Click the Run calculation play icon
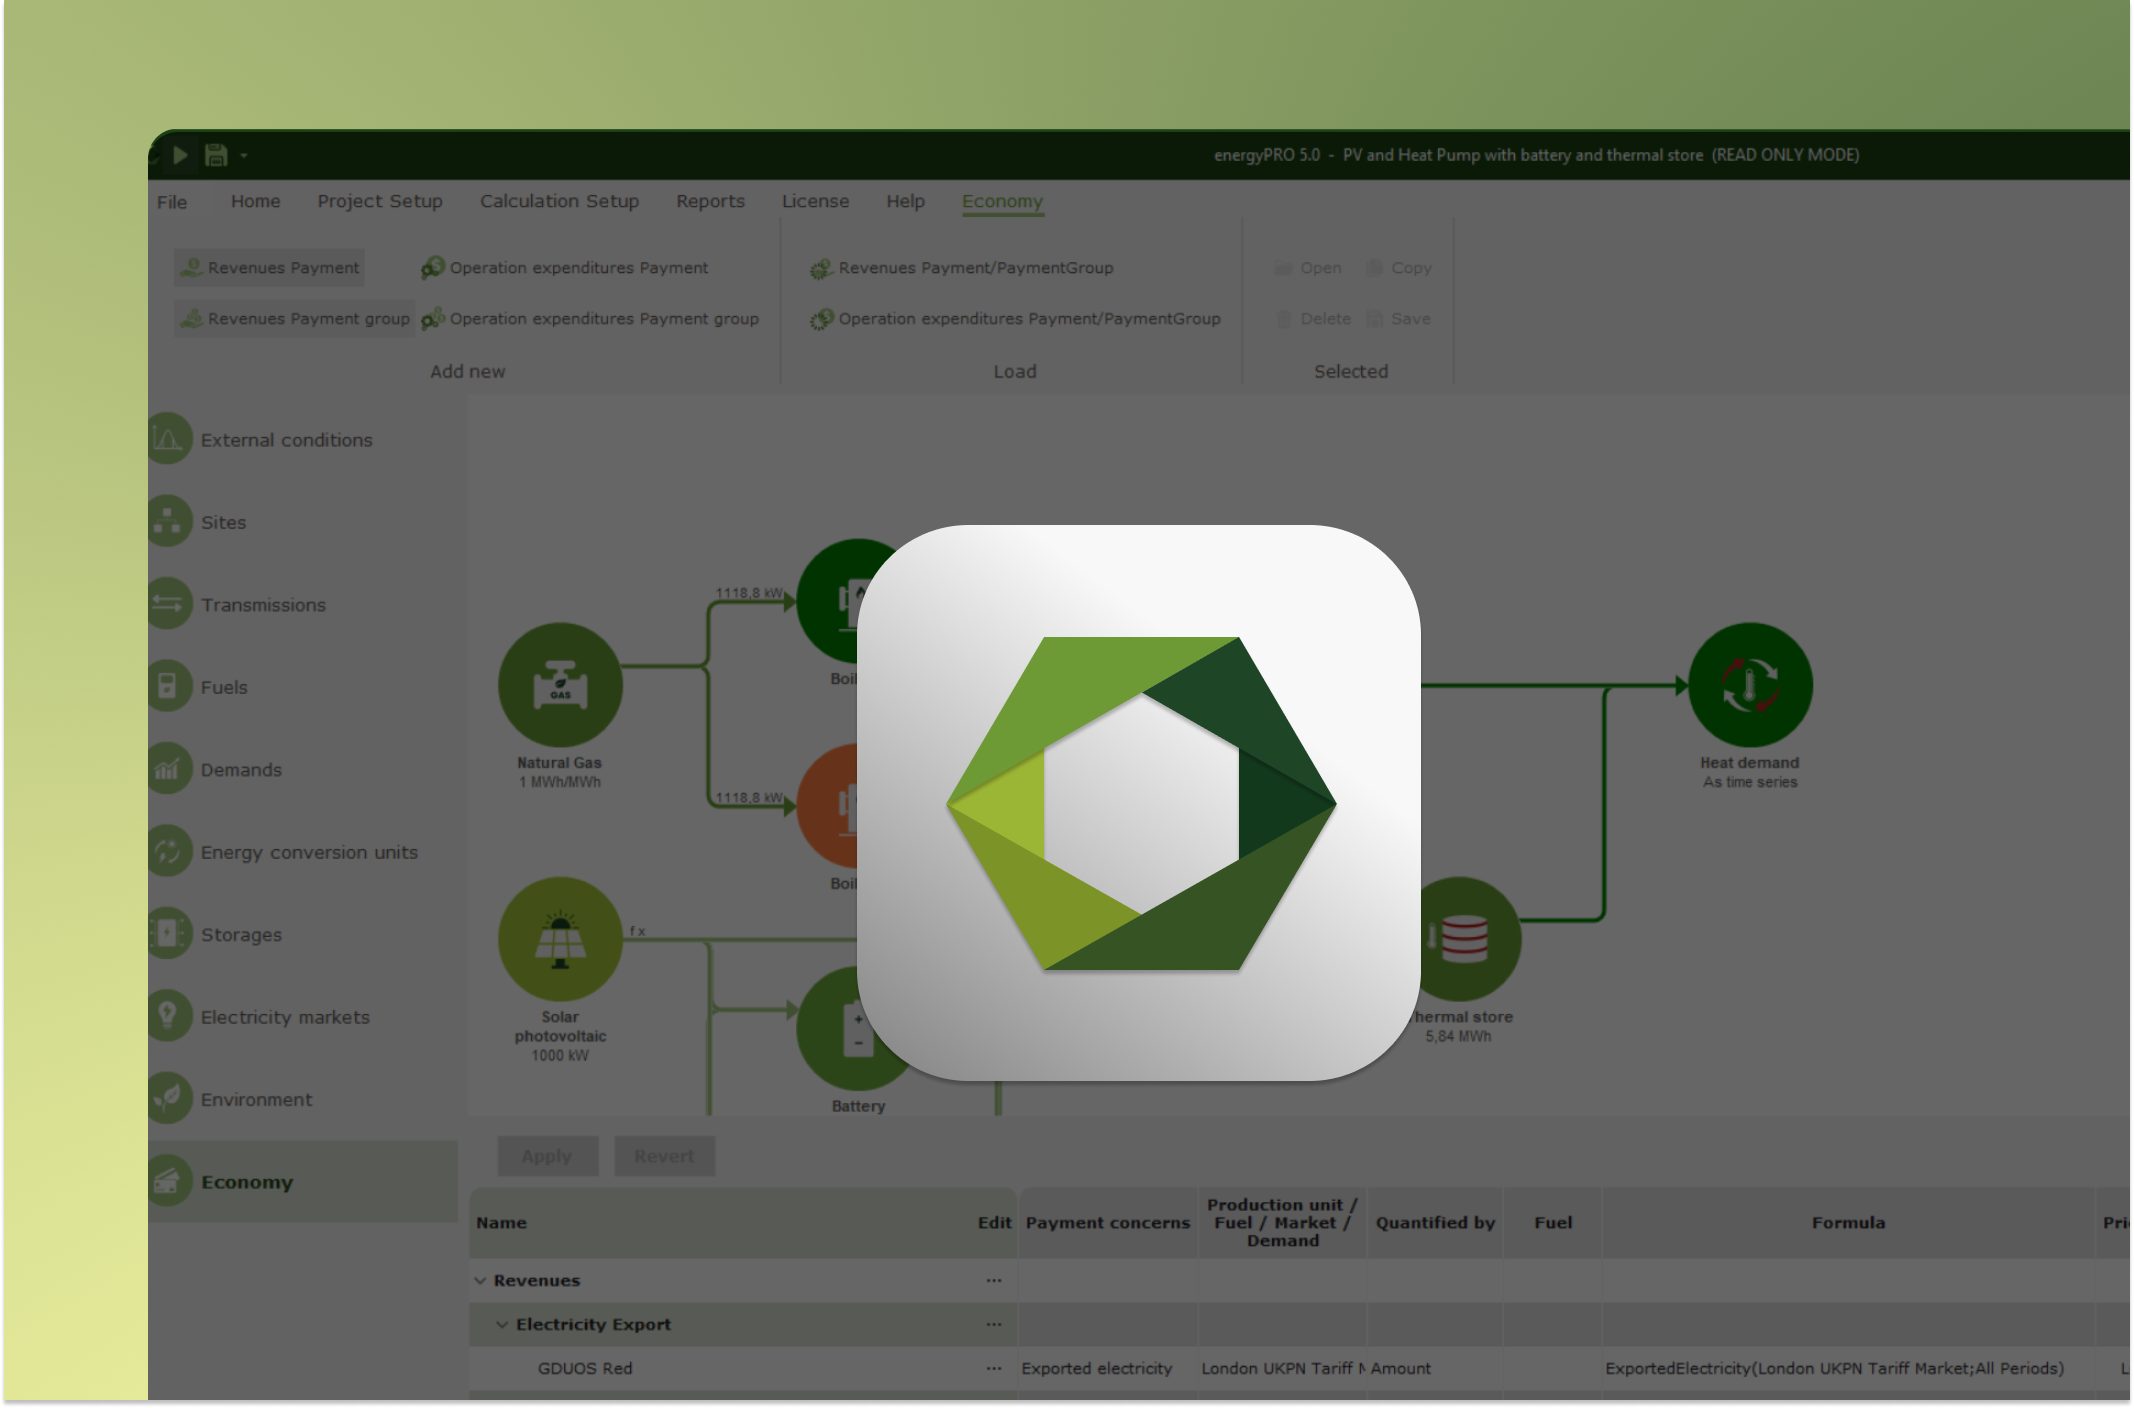Viewport: 2134px width, 1408px height. (180, 155)
